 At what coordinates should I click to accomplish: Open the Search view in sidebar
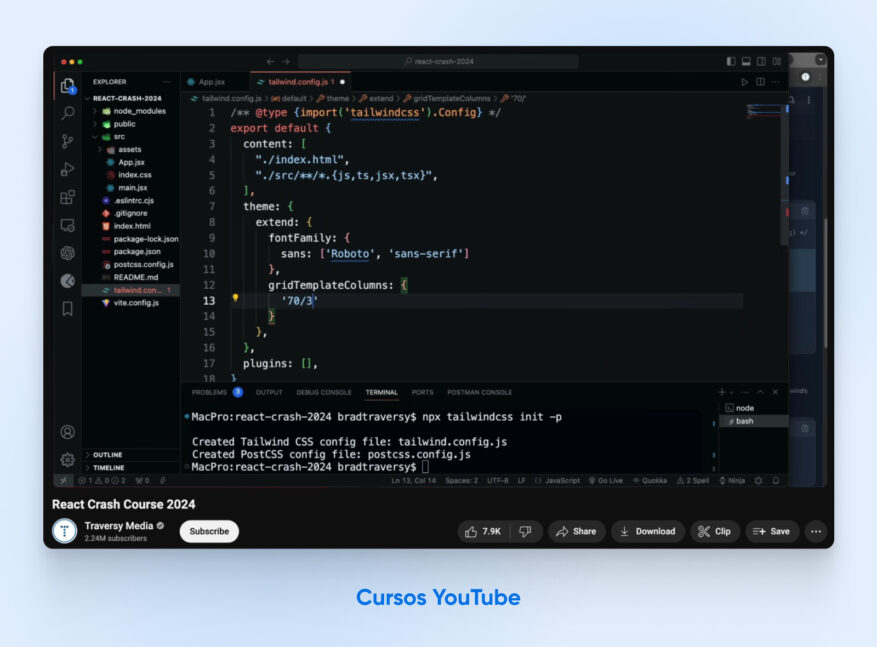(x=66, y=113)
